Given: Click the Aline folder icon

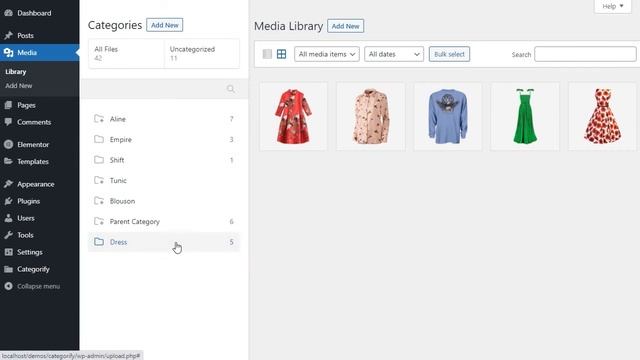Looking at the screenshot, I should pyautogui.click(x=99, y=119).
